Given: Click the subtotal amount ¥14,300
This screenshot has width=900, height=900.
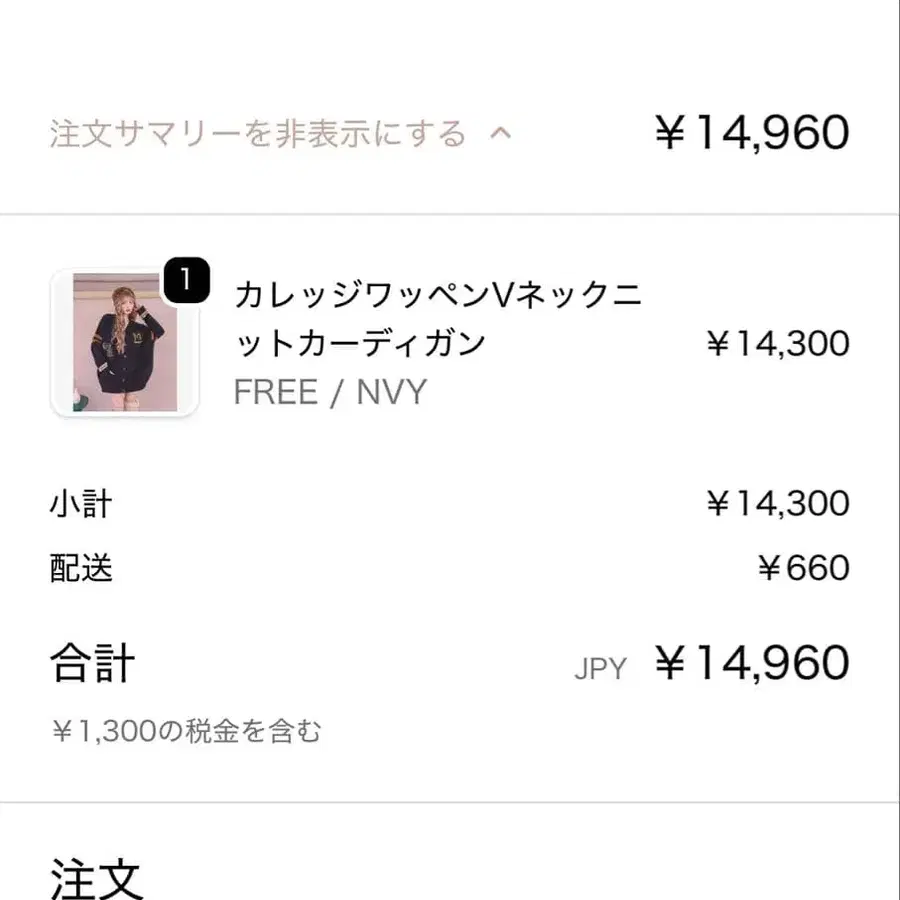Looking at the screenshot, I should coord(777,504).
